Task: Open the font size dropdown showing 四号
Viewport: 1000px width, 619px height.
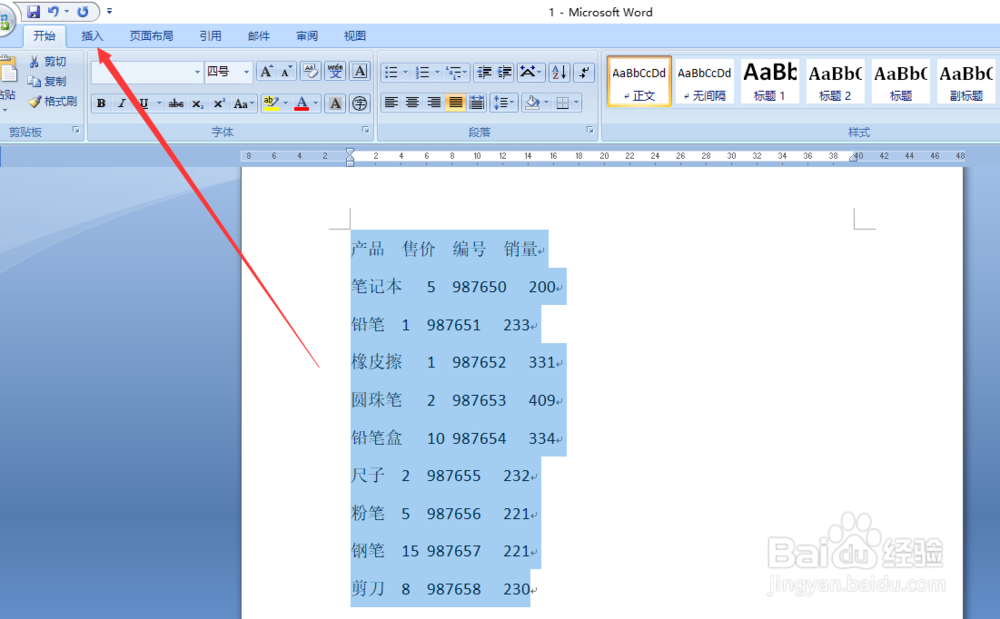Action: point(245,71)
